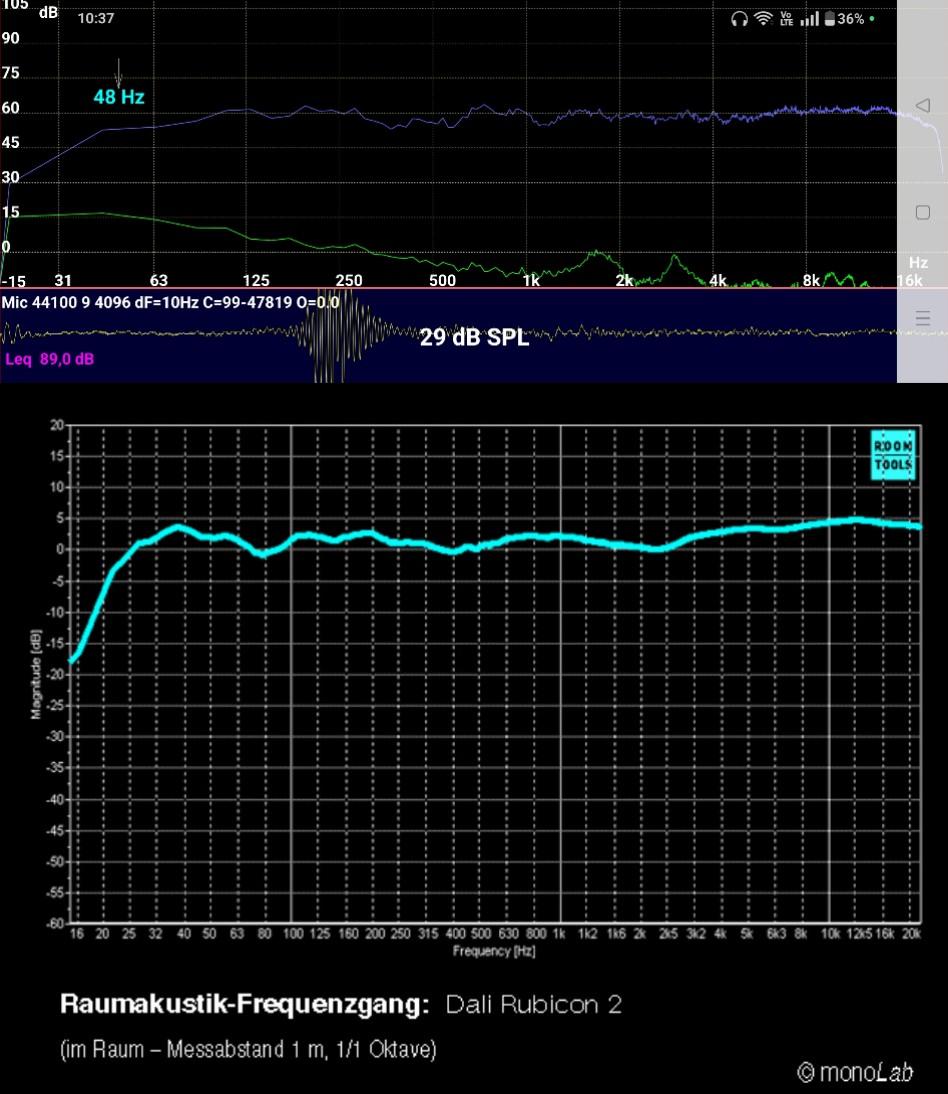Click the monoLab copyright text
This screenshot has height=1094, width=948.
(855, 1072)
